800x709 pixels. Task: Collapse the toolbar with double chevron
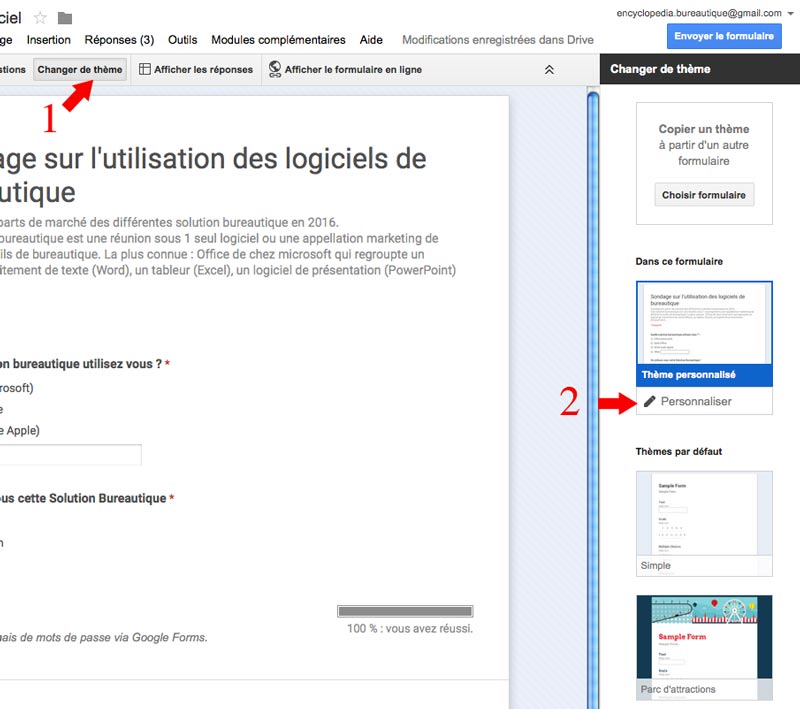pos(548,70)
